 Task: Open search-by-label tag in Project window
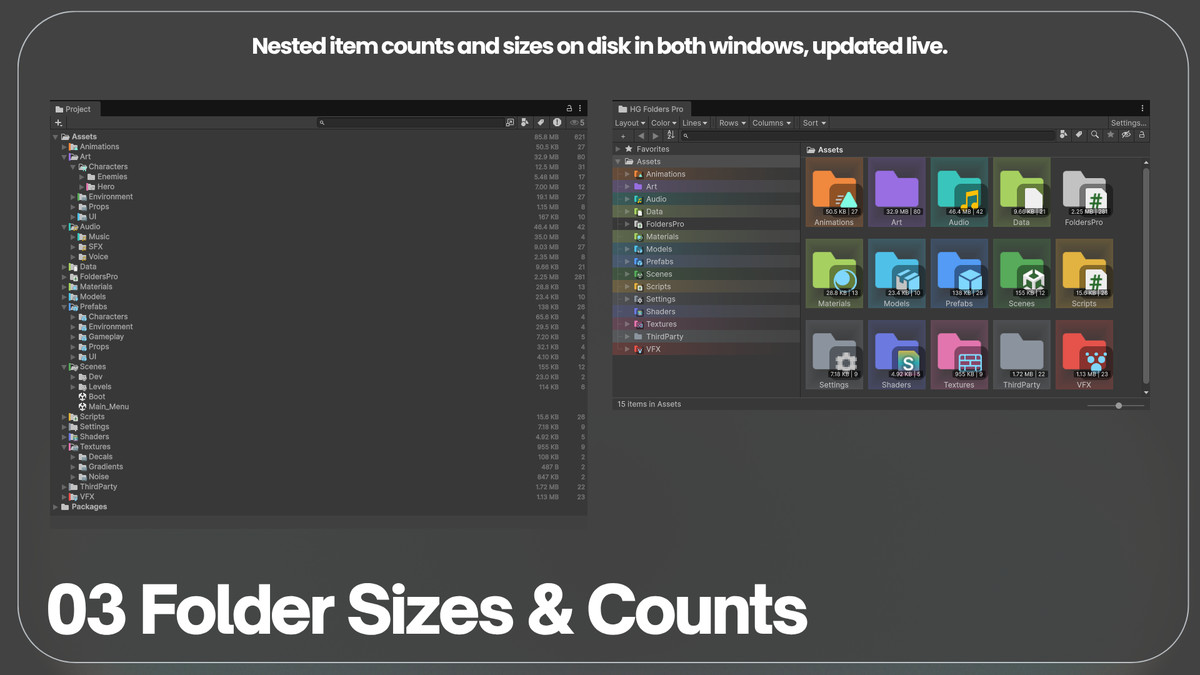click(540, 123)
